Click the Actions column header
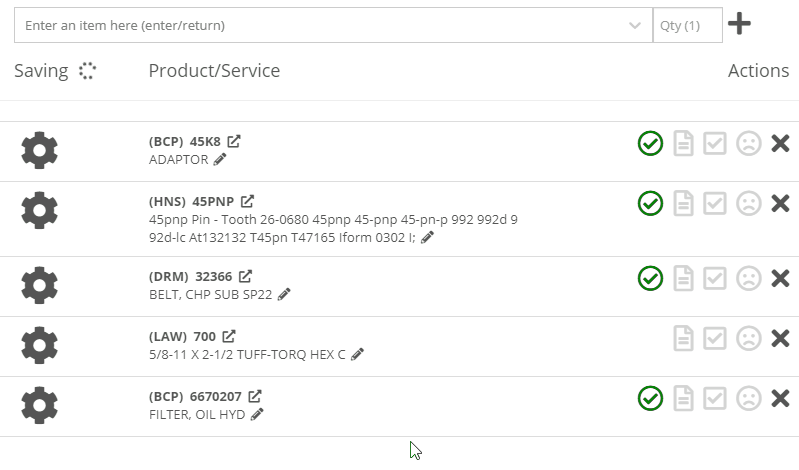 click(758, 71)
